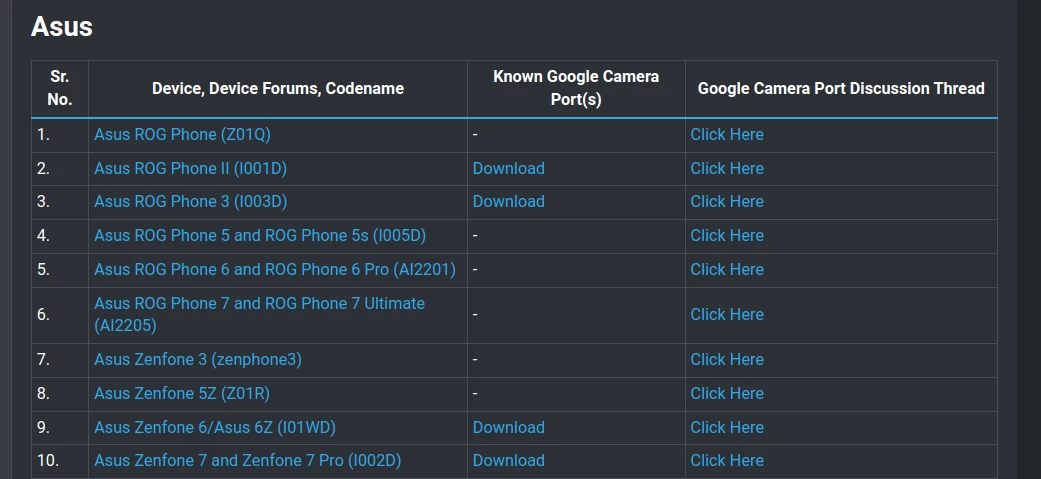Open Asus ROG Phone II (I001D) forum link
The height and width of the screenshot is (479, 1041).
tap(190, 168)
